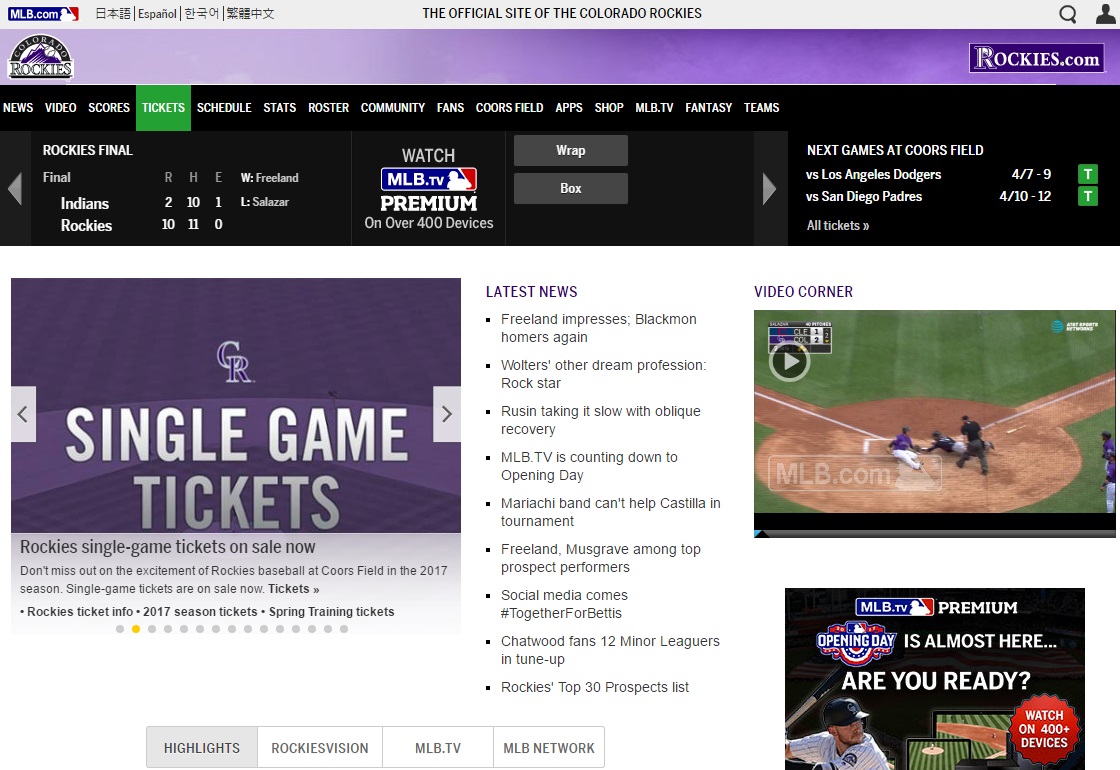Screen dimensions: 1120x770
Task: Open the News menu
Action: (18, 108)
